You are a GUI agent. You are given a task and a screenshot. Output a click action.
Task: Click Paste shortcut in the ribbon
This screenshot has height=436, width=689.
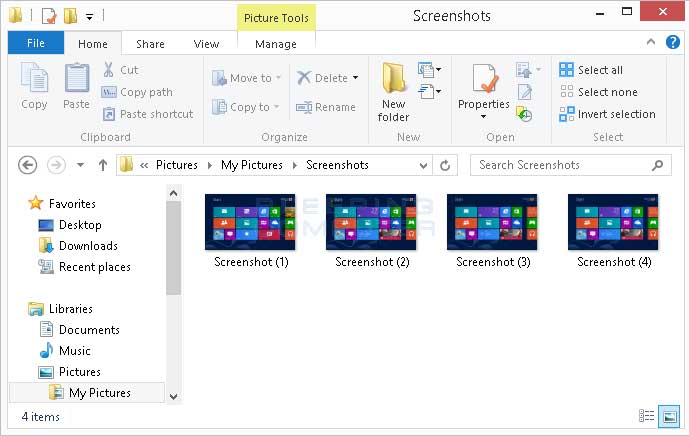pyautogui.click(x=148, y=114)
